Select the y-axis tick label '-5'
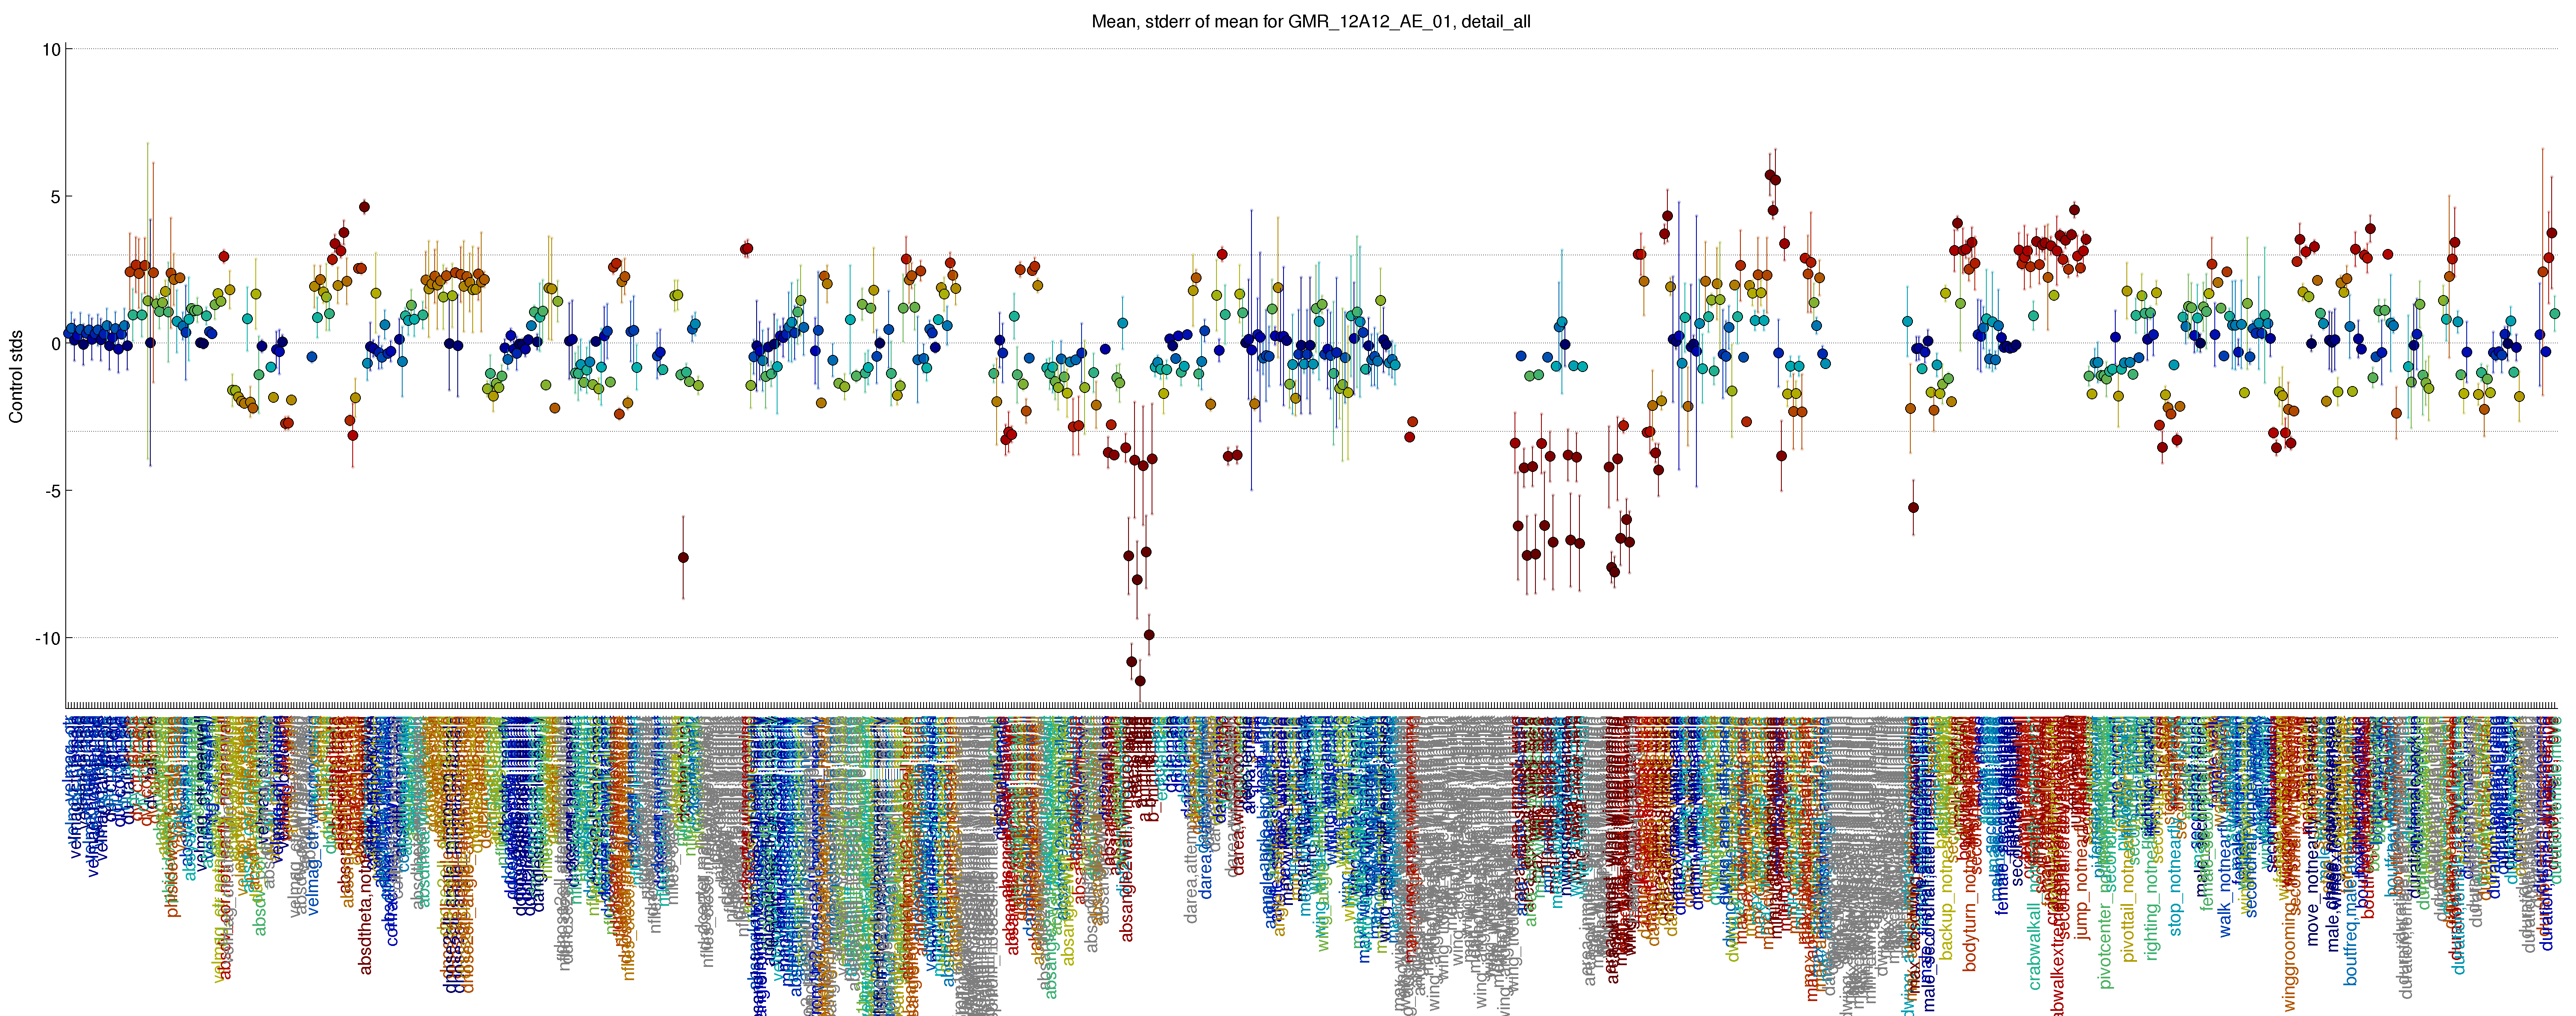 click(52, 491)
